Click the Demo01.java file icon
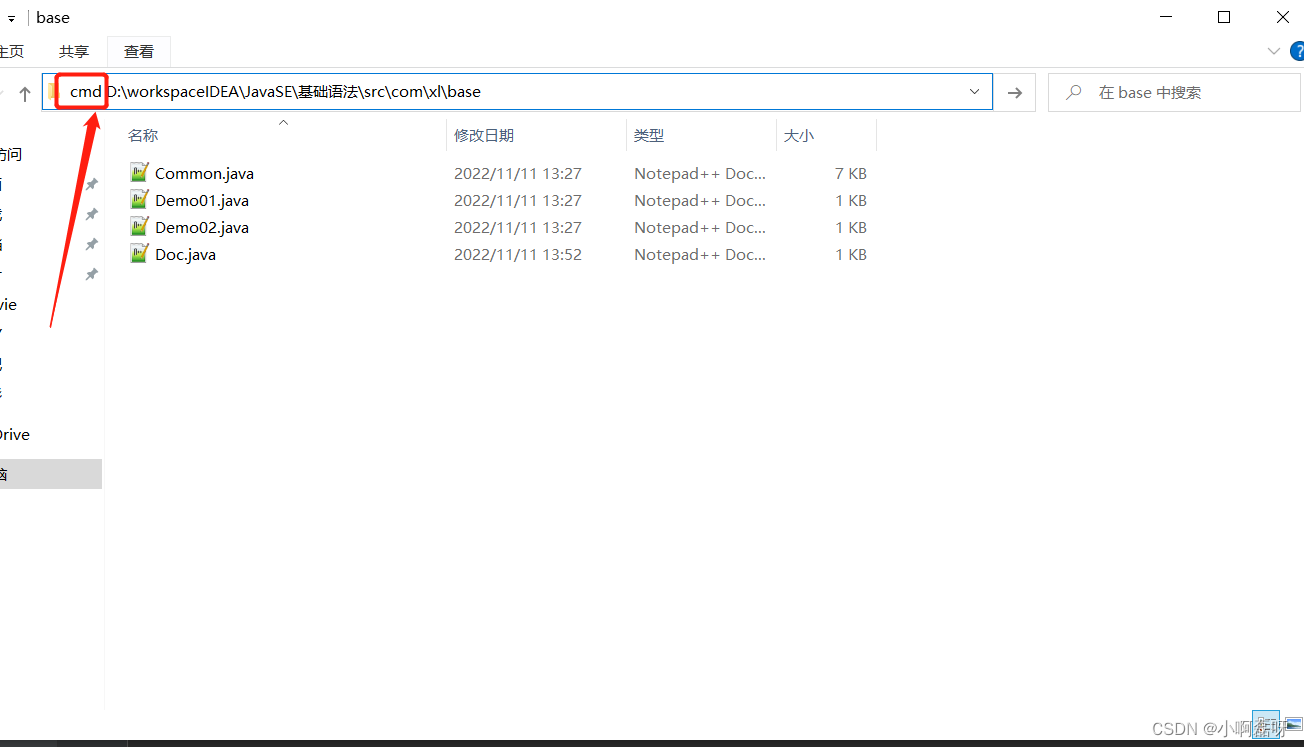This screenshot has width=1304, height=747. (x=139, y=200)
